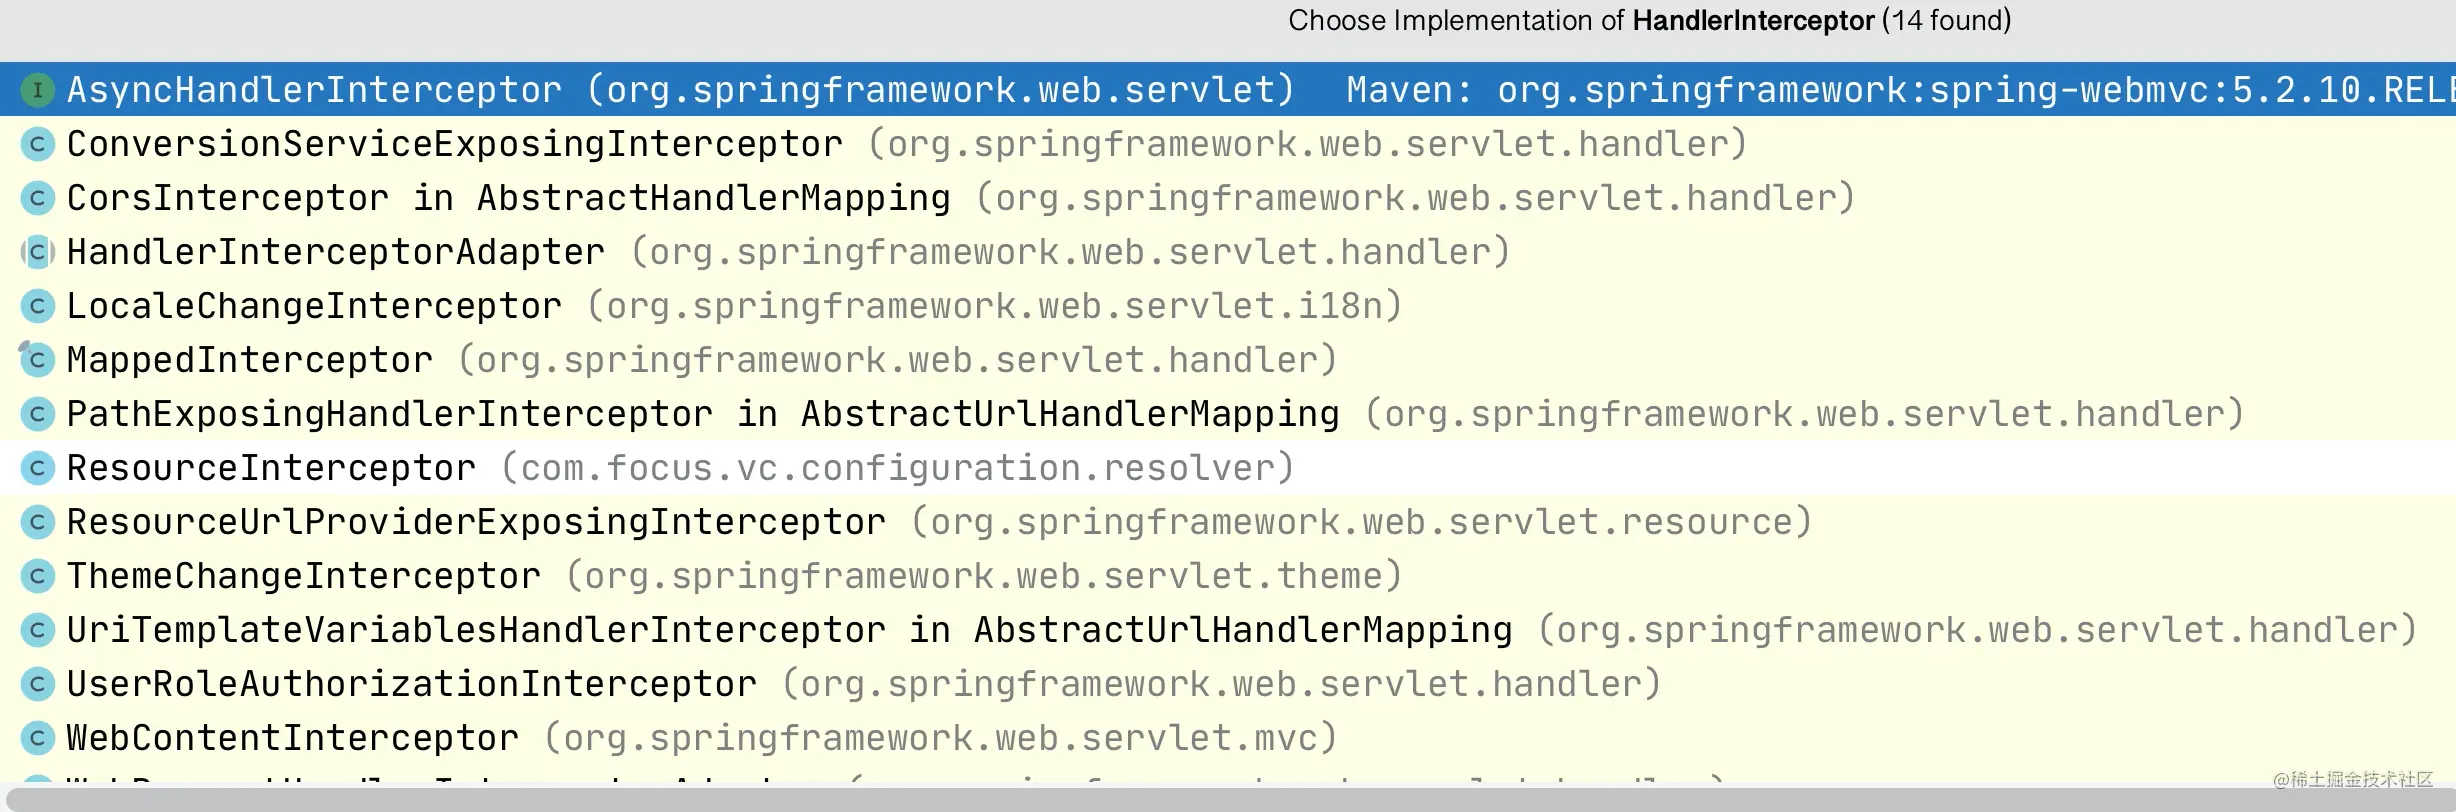The height and width of the screenshot is (812, 2456).
Task: Click the class icon beside ResourceInterceptor
Action: pos(37,468)
